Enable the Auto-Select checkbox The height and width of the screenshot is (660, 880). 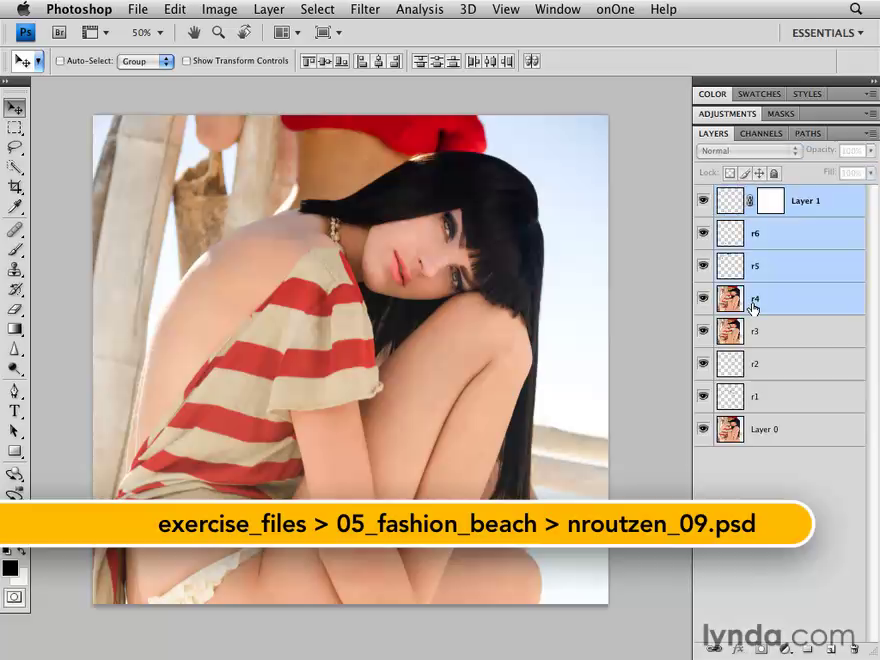click(x=60, y=61)
